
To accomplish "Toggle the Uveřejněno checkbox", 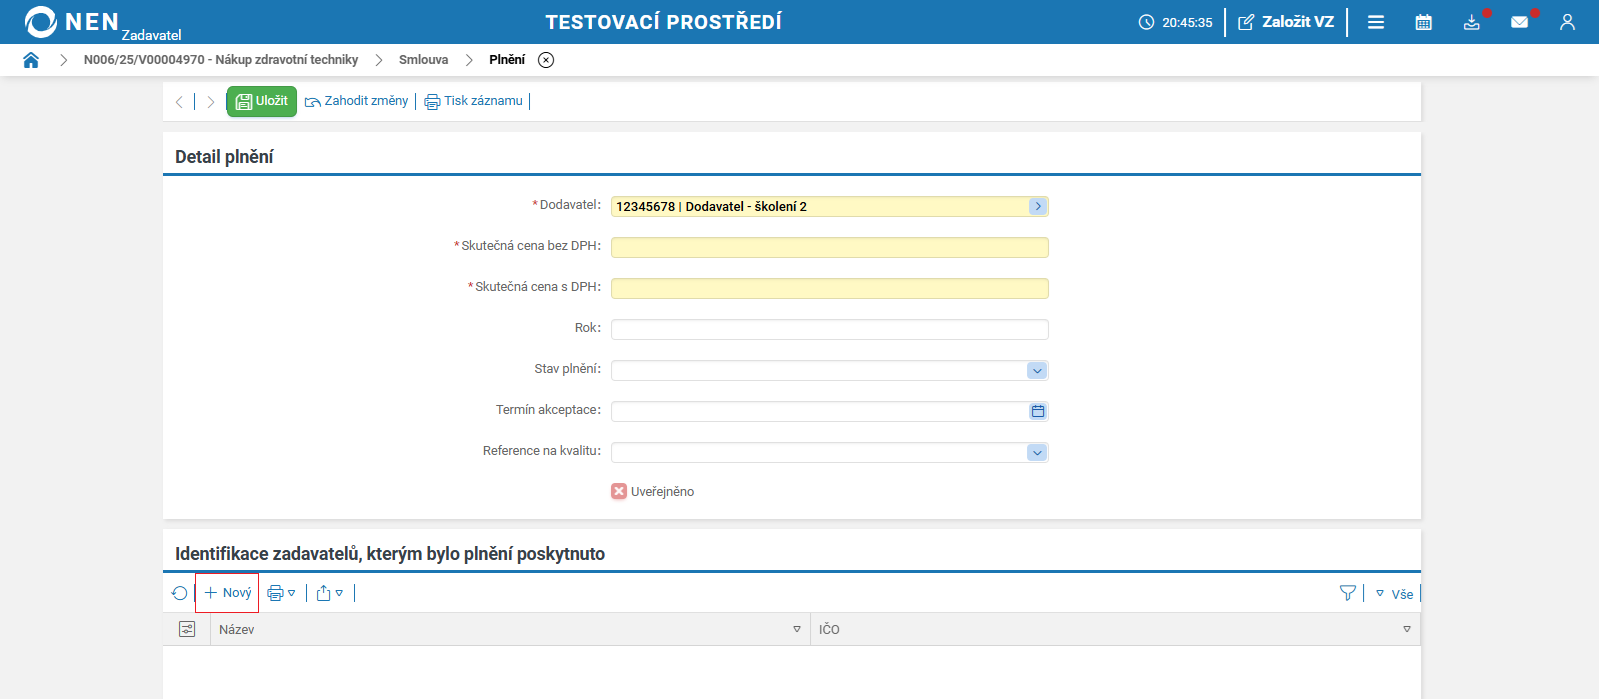I will tap(619, 491).
